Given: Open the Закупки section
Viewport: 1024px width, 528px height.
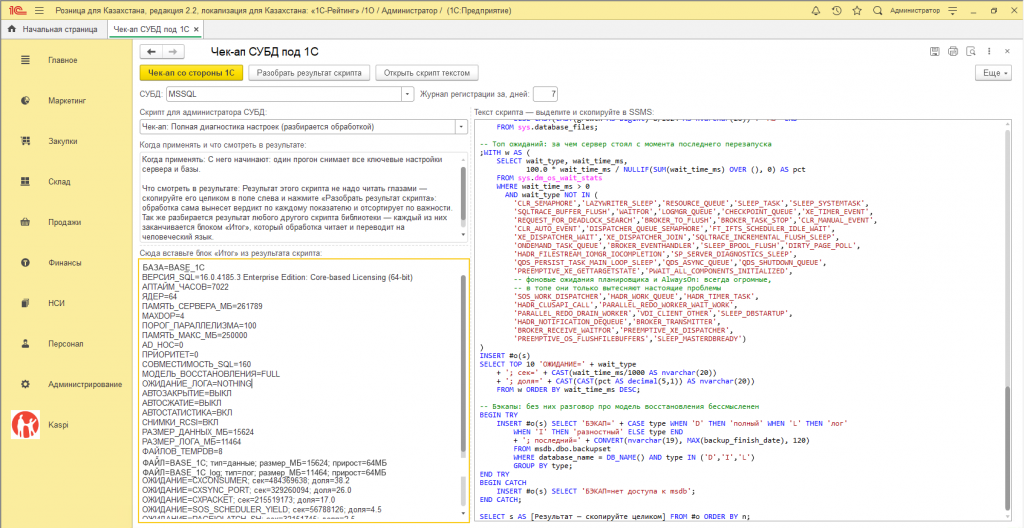Looking at the screenshot, I should pyautogui.click(x=63, y=141).
